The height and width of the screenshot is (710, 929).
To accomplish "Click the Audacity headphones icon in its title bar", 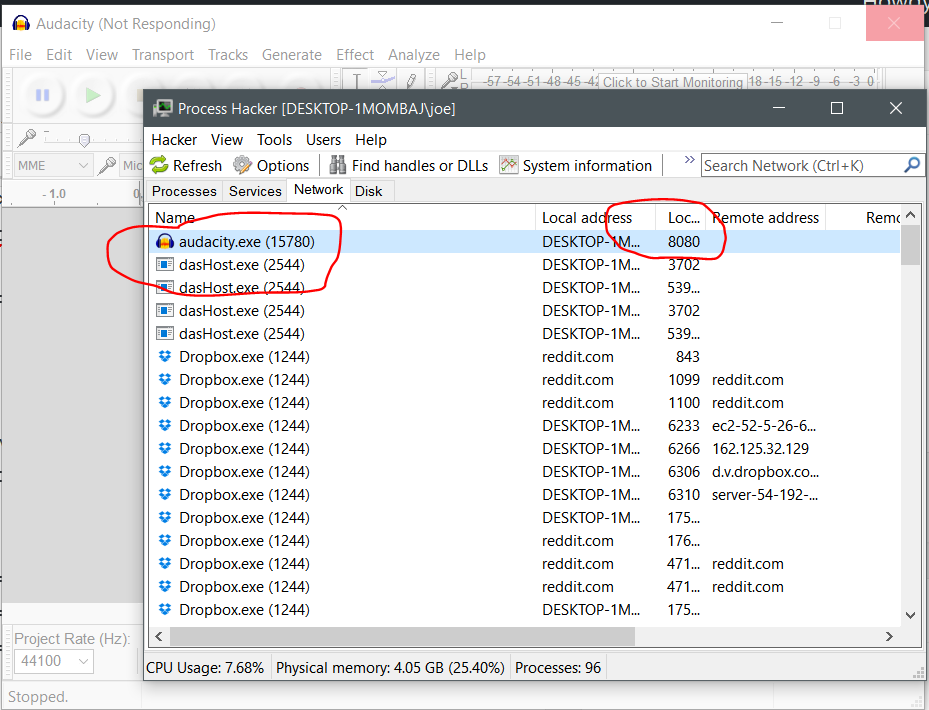I will [21, 24].
